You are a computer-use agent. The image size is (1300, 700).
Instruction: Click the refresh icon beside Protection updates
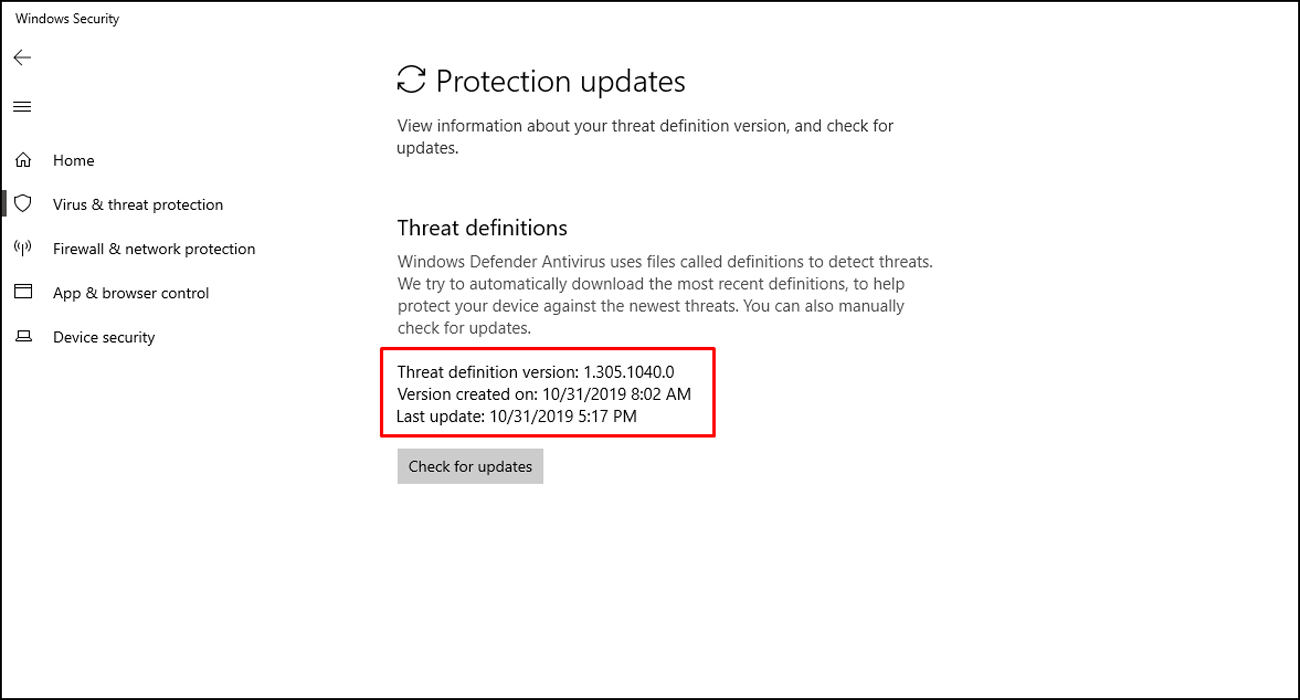point(411,80)
